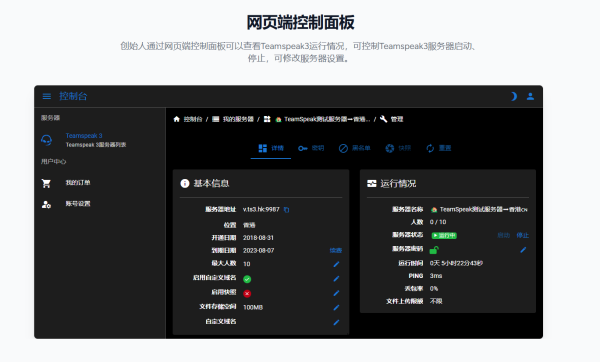Copy the server address v.ts3.hk:9987 using copy icon
The image size is (600, 362).
click(x=287, y=210)
